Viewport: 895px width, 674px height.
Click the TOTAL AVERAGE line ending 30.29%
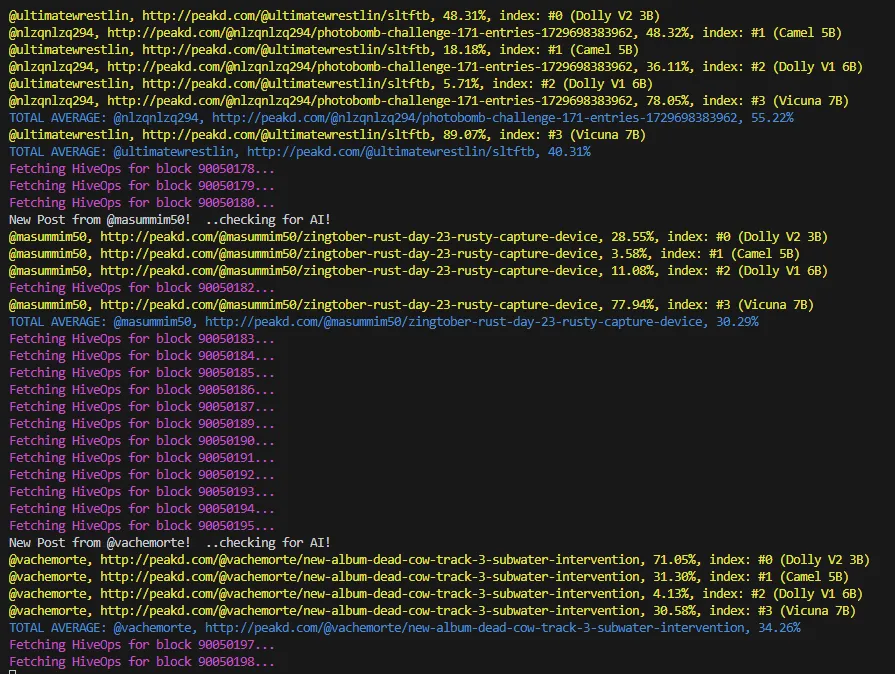point(384,322)
